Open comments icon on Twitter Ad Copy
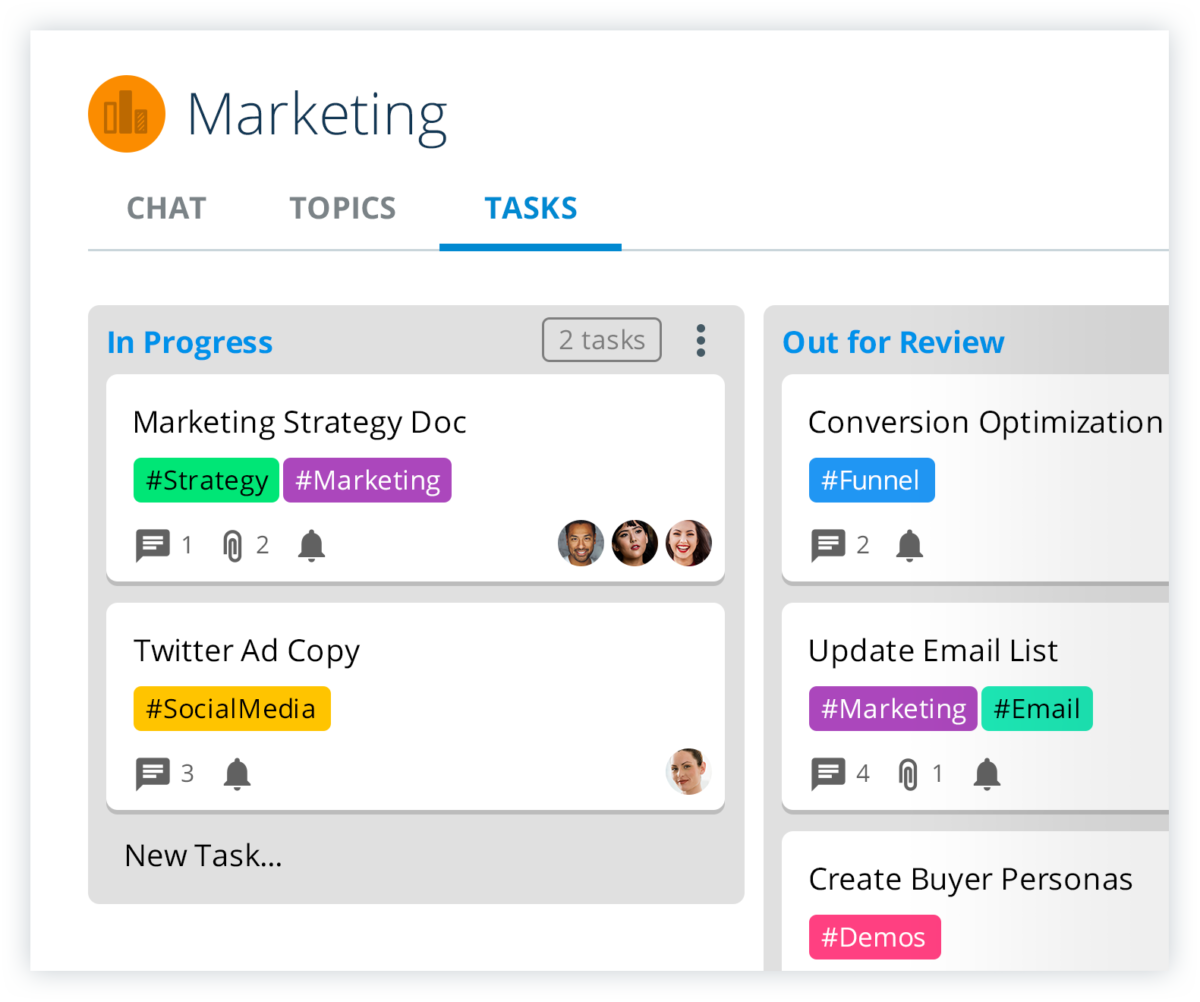The image size is (1200, 1002). (153, 773)
